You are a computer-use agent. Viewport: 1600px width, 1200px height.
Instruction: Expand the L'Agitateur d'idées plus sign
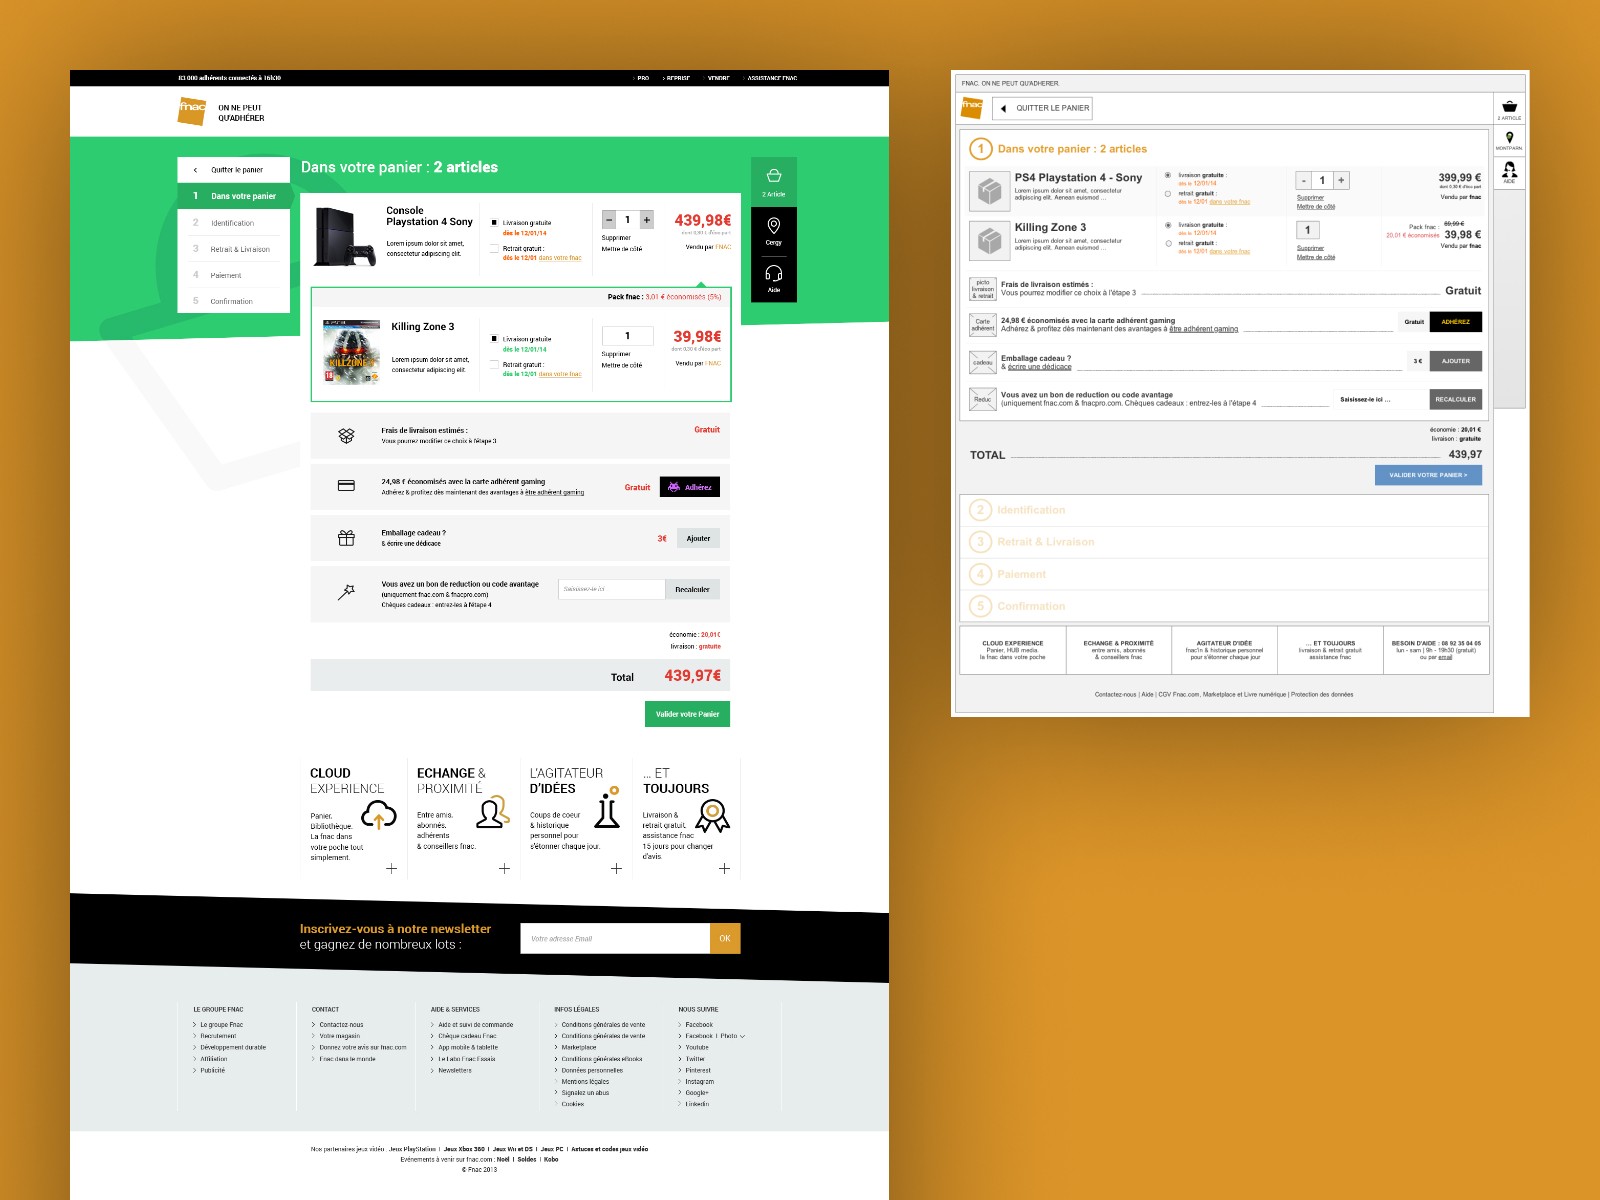click(x=617, y=869)
